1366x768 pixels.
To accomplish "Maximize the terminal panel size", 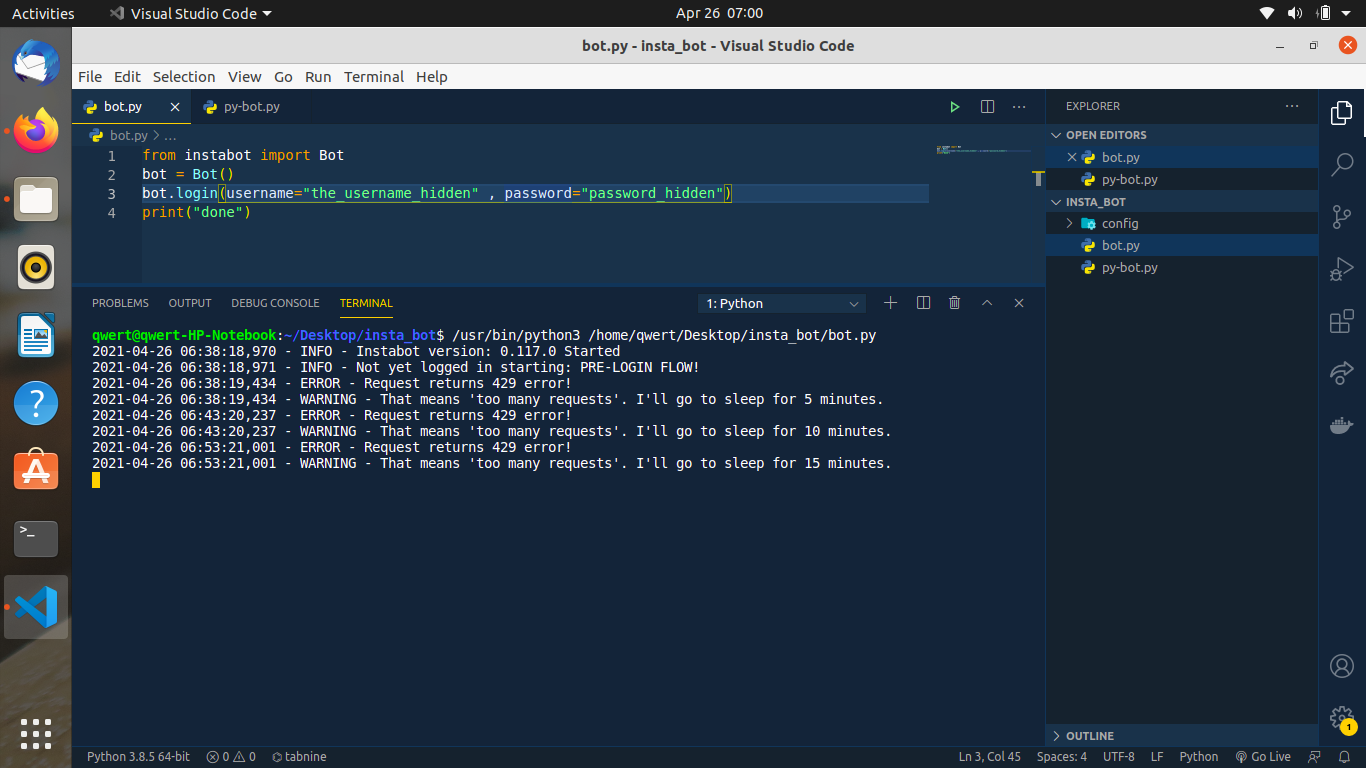I will click(987, 303).
